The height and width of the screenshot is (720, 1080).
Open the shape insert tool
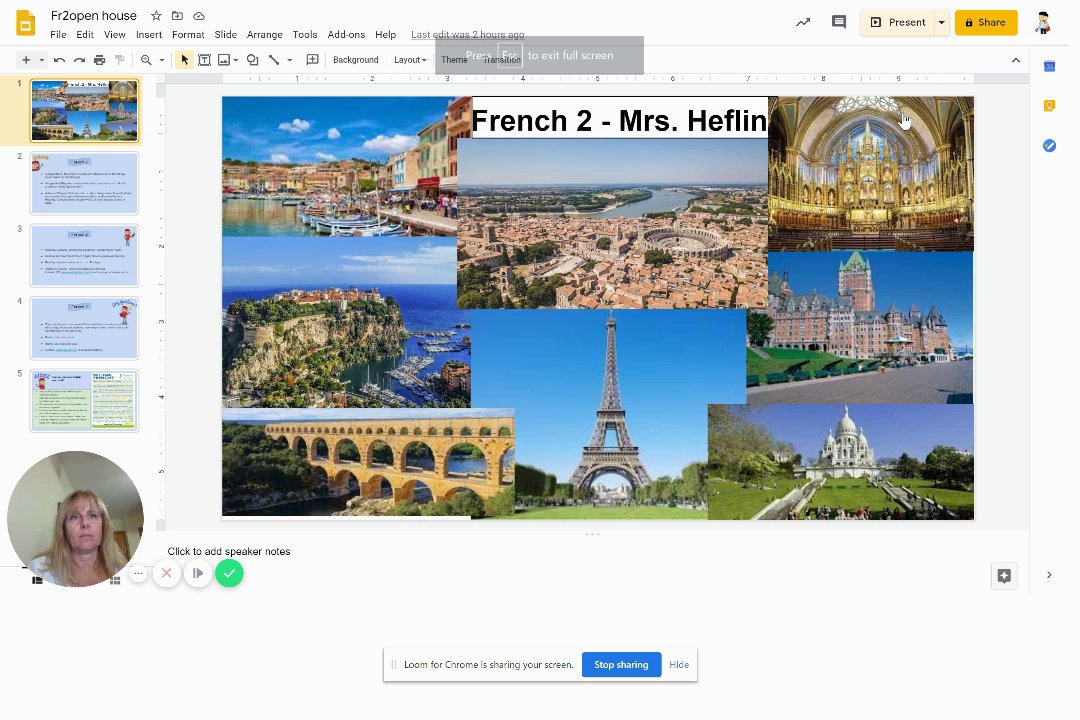tap(253, 60)
